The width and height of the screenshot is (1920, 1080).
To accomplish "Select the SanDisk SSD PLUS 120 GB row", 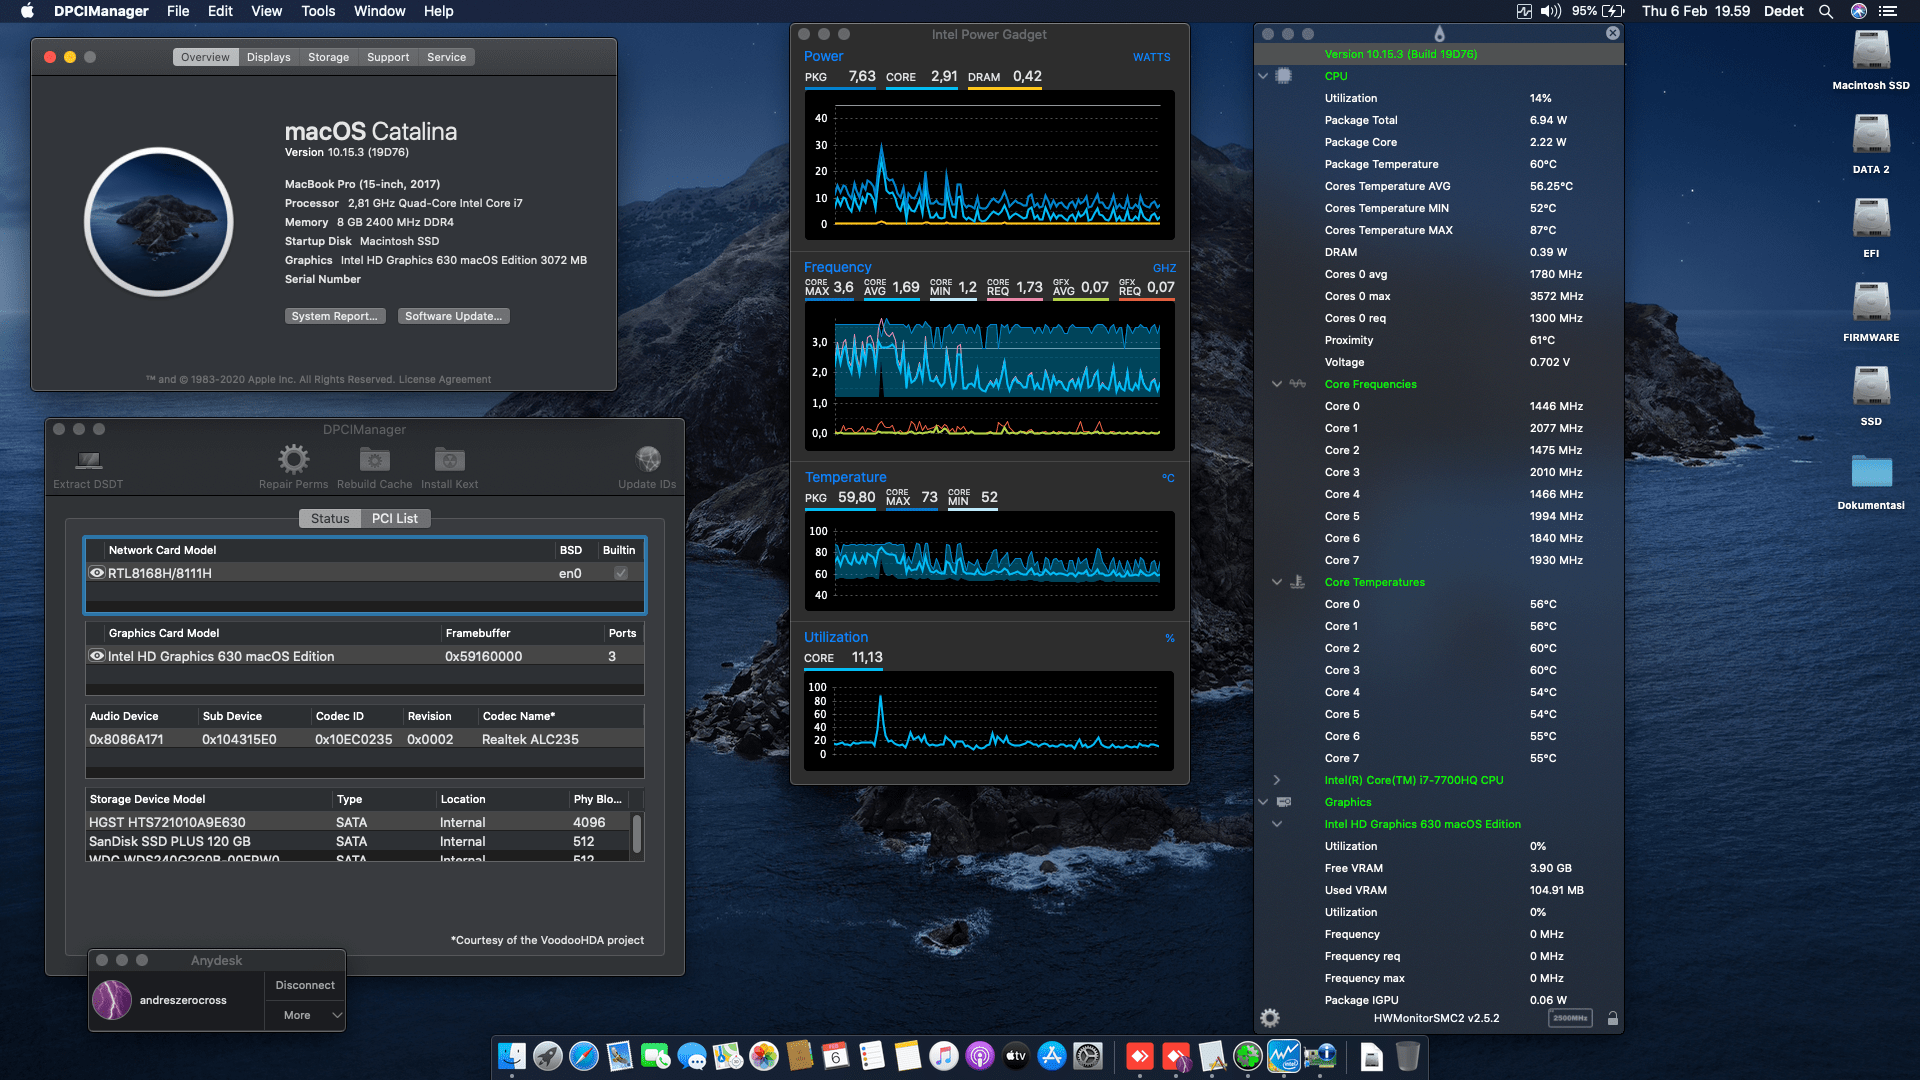I will (x=358, y=841).
